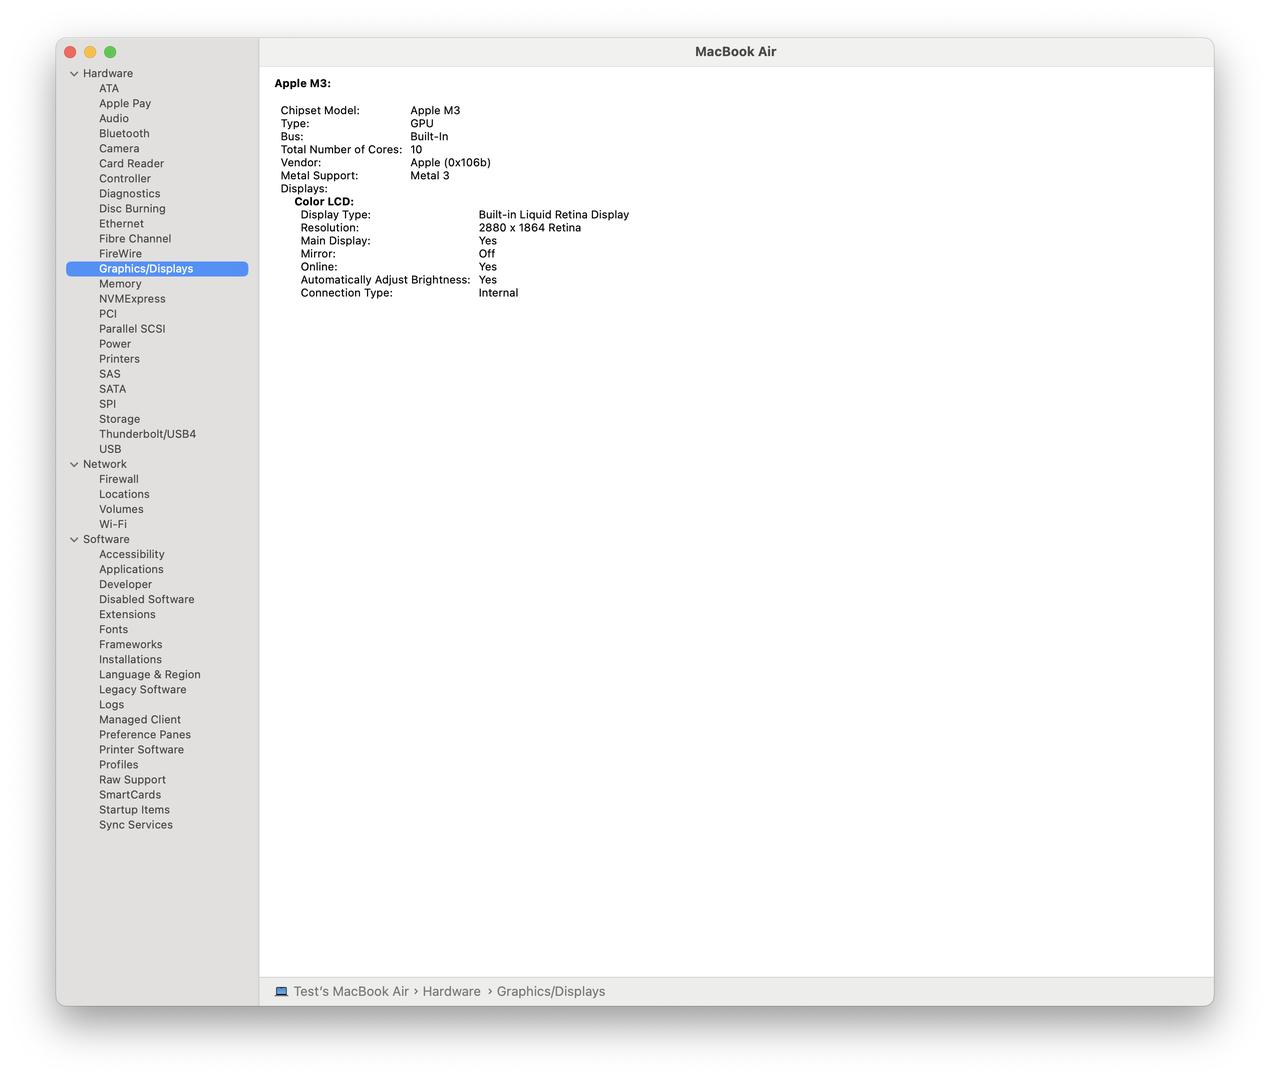Show installed Applications list

[131, 569]
